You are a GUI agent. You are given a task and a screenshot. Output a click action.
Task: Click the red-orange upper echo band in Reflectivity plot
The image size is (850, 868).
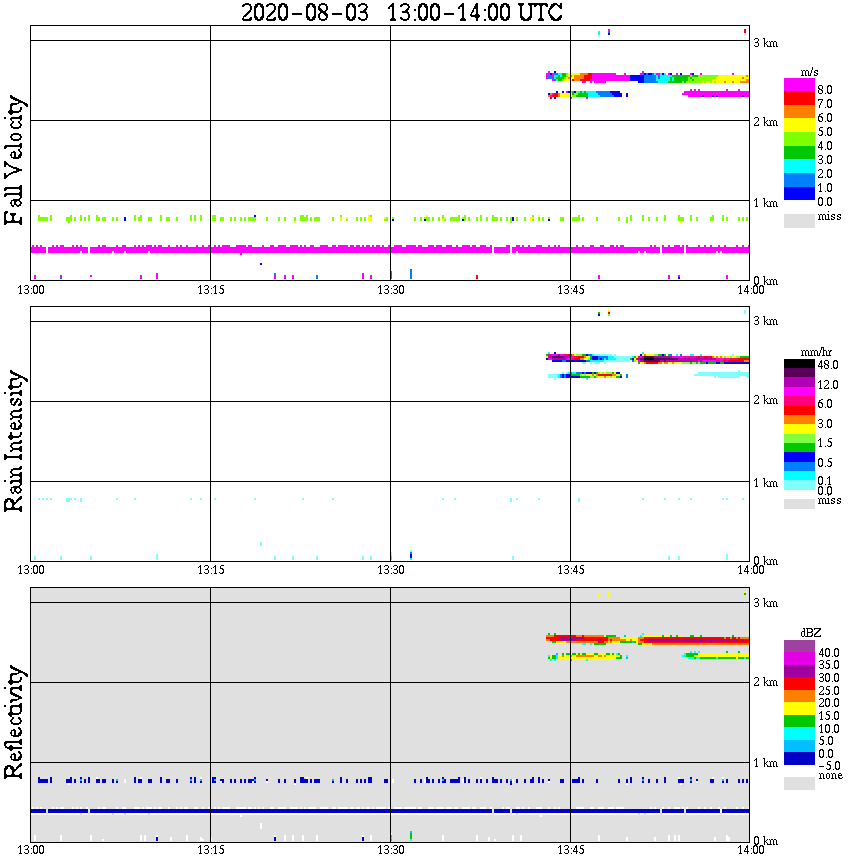click(647, 639)
